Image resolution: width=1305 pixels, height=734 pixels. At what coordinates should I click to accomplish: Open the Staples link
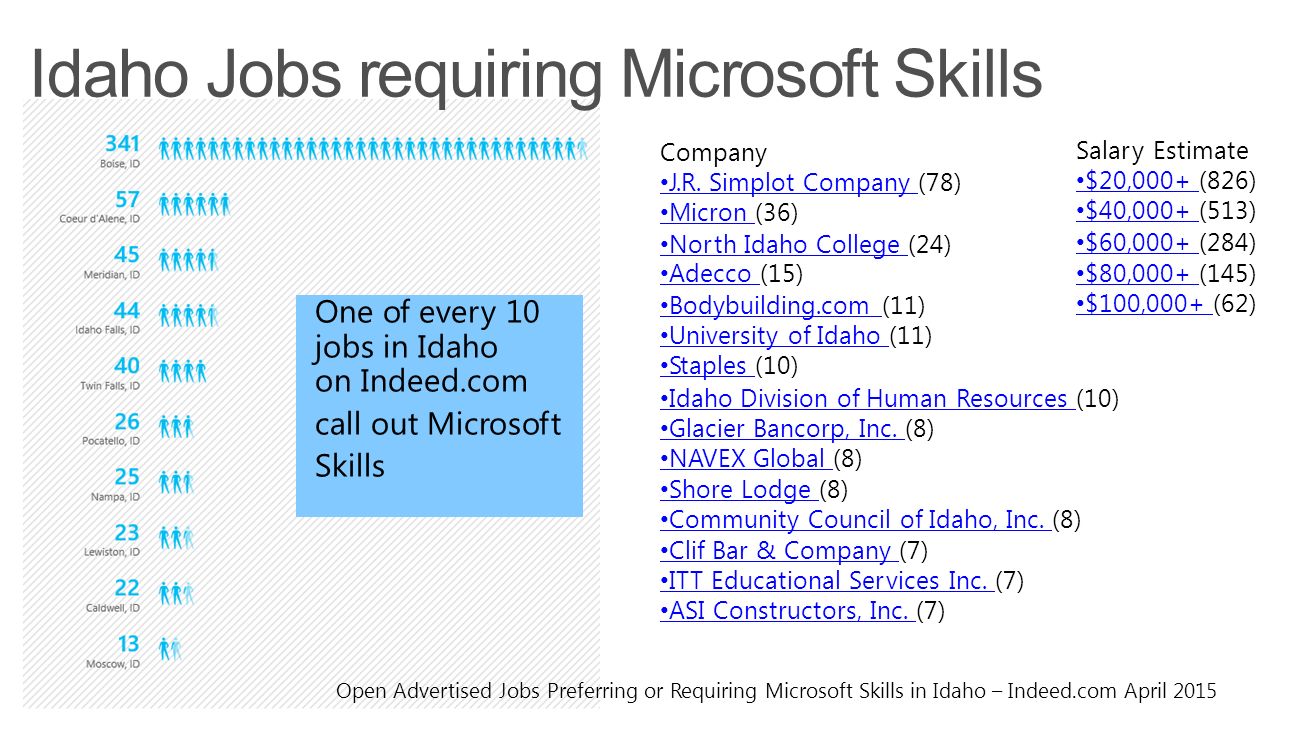pyautogui.click(x=708, y=366)
